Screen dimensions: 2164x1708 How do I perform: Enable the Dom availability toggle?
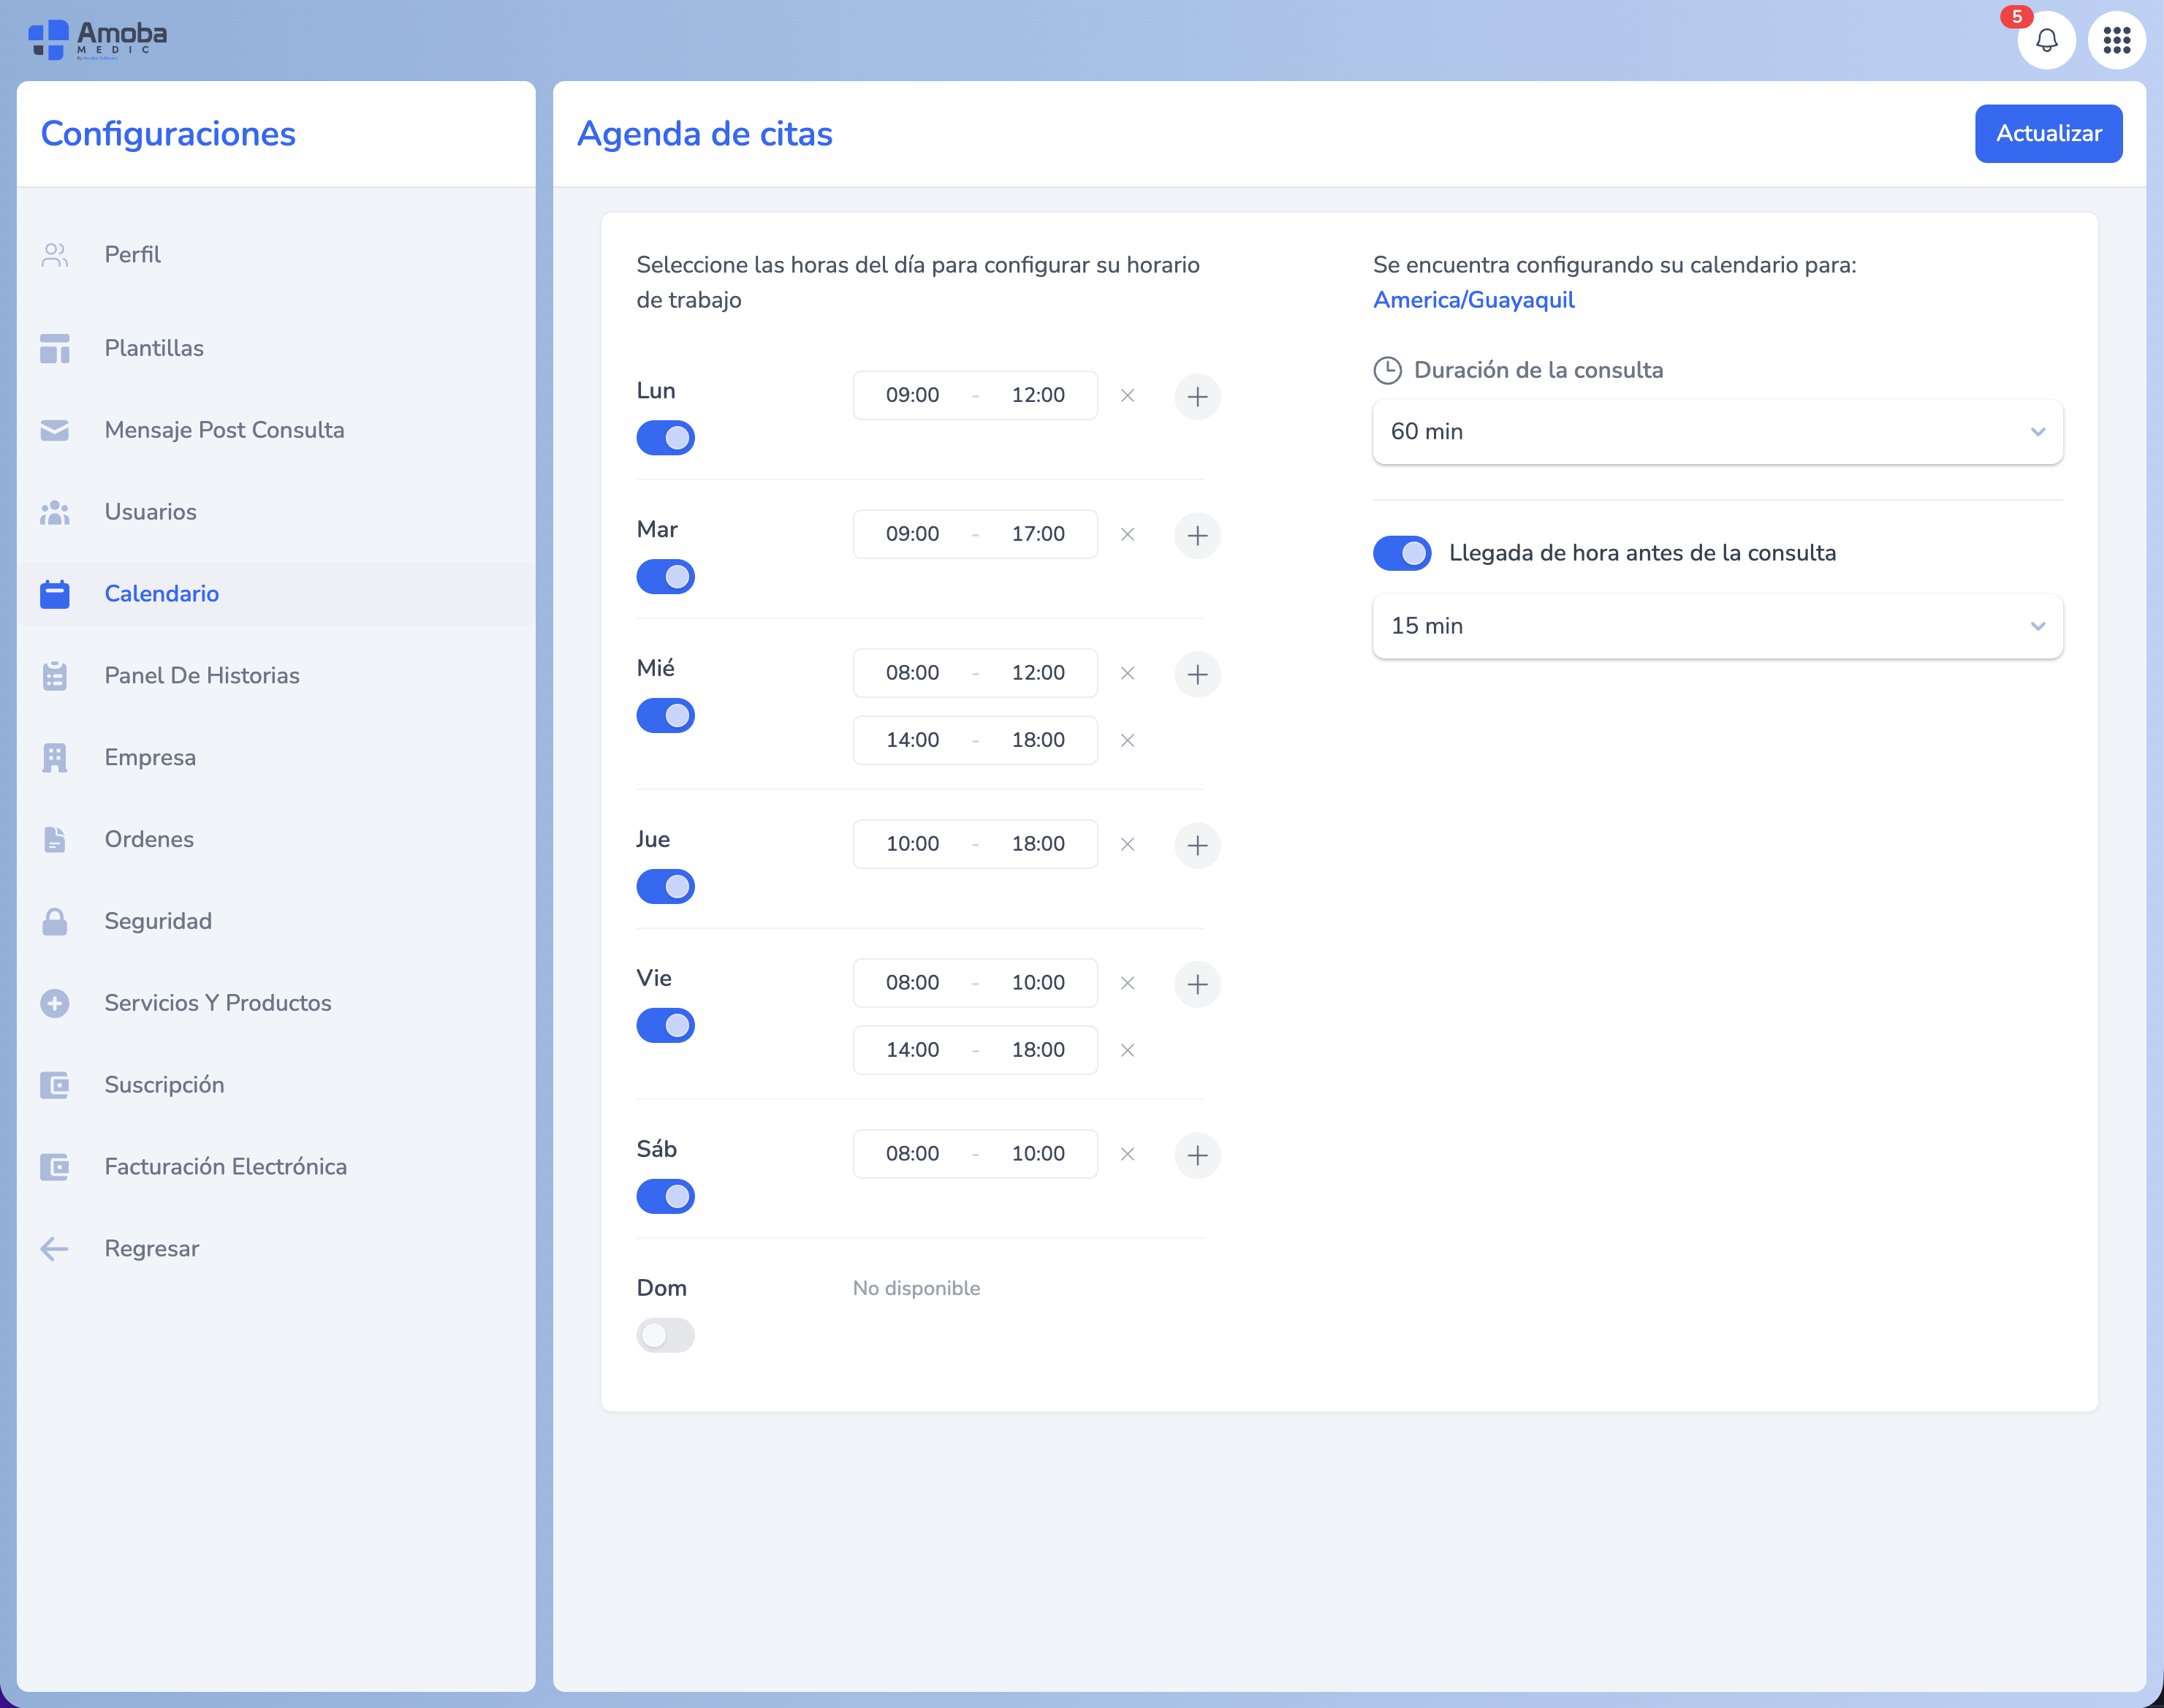[x=665, y=1335]
